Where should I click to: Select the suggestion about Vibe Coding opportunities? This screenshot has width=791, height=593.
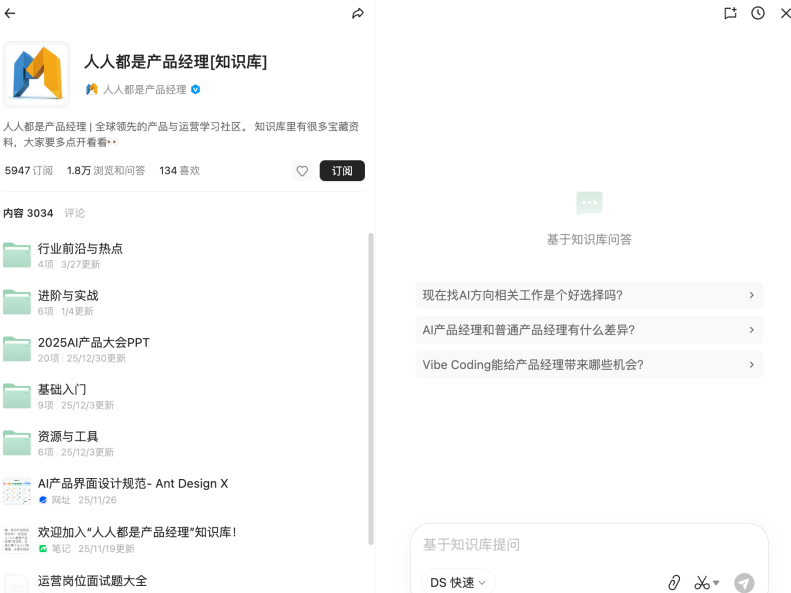pyautogui.click(x=589, y=365)
